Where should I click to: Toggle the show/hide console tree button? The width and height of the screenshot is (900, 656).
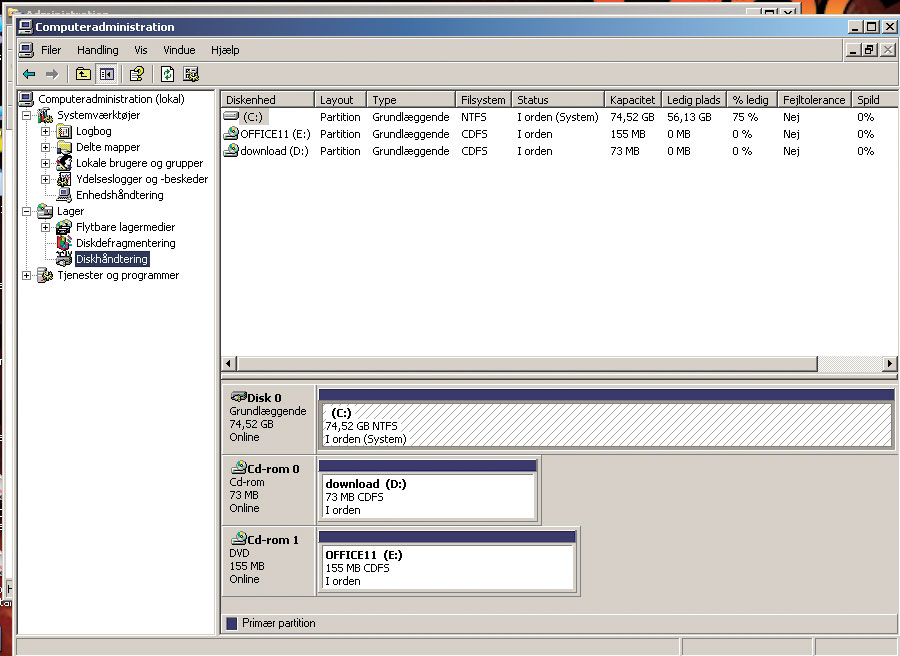tap(106, 74)
